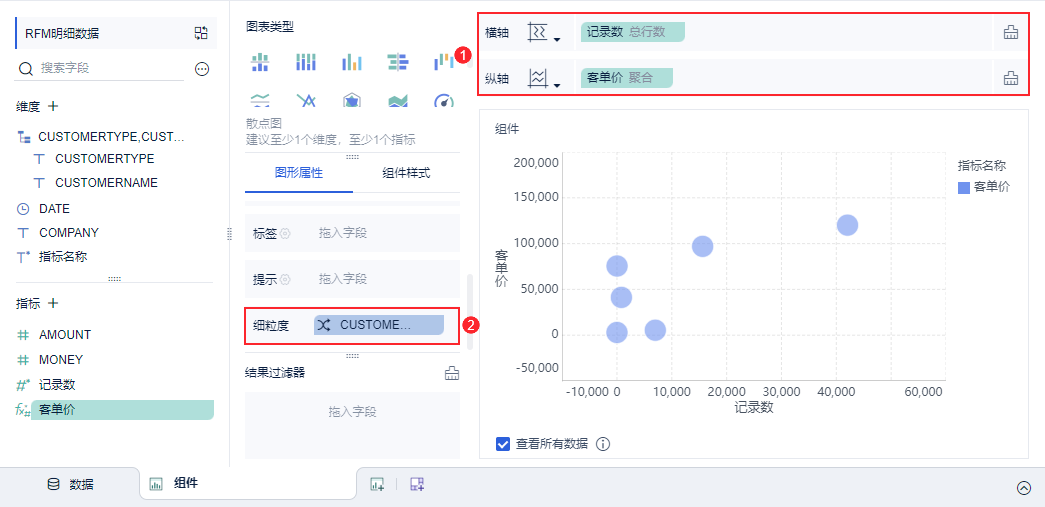Click the add component icon in the bottom bar
This screenshot has height=507, width=1045.
coord(377,484)
